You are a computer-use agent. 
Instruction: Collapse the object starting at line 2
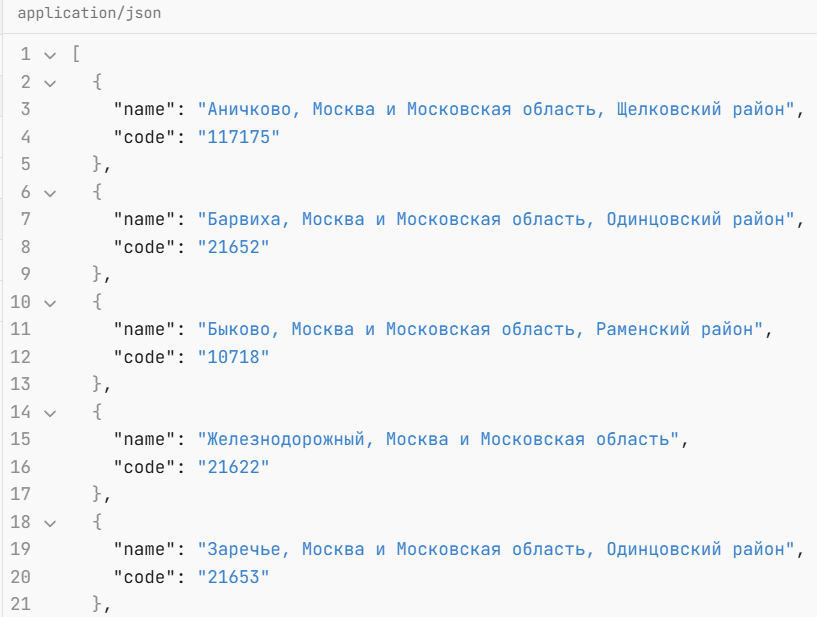point(50,82)
